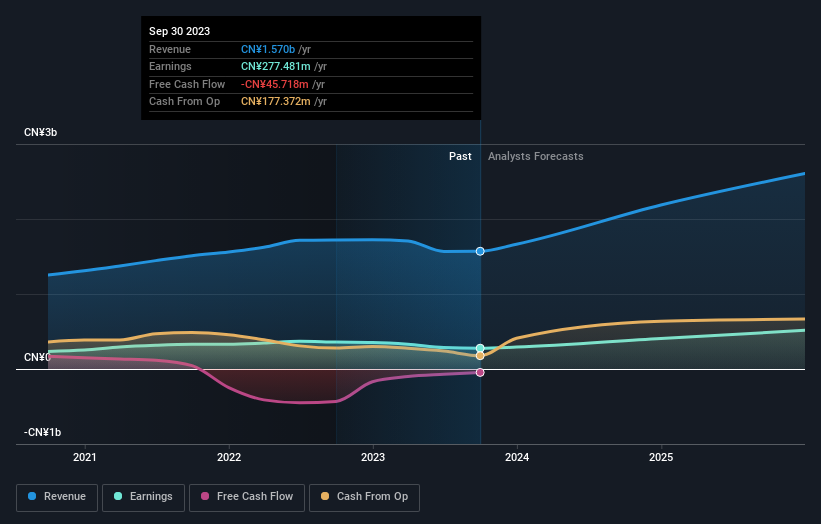Click the 2021 x-axis label
This screenshot has width=821, height=524.
tap(85, 457)
